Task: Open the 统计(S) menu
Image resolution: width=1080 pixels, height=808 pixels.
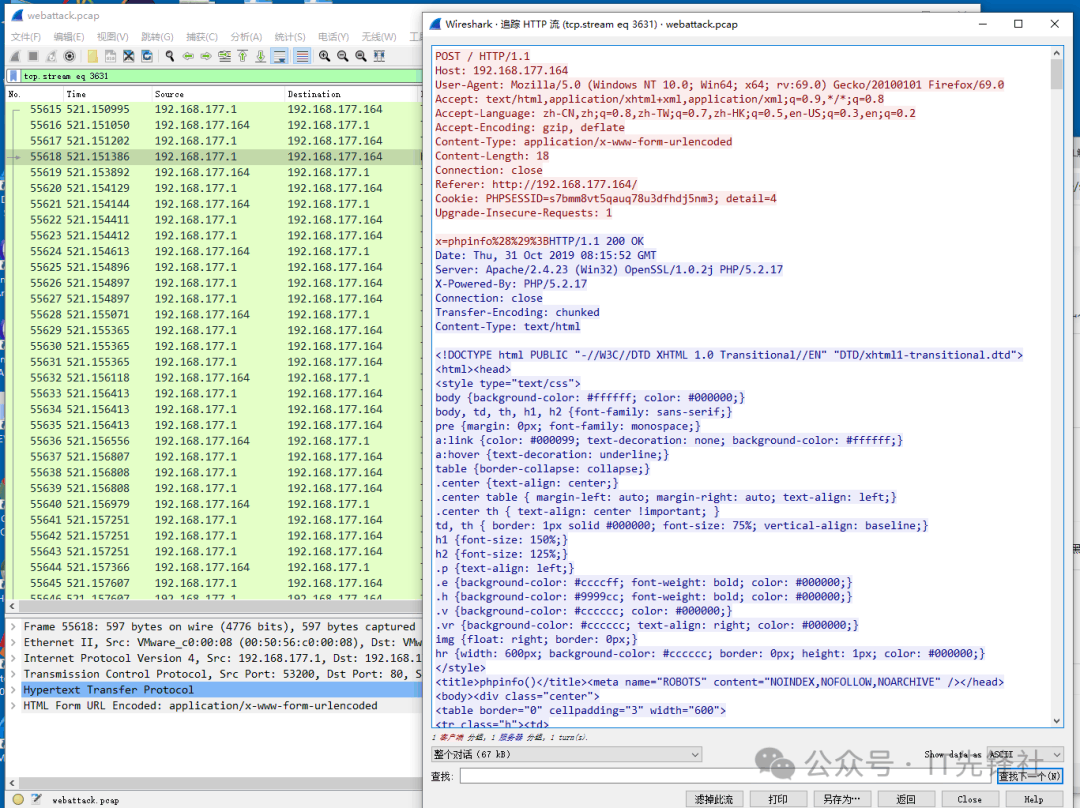Action: pos(290,37)
